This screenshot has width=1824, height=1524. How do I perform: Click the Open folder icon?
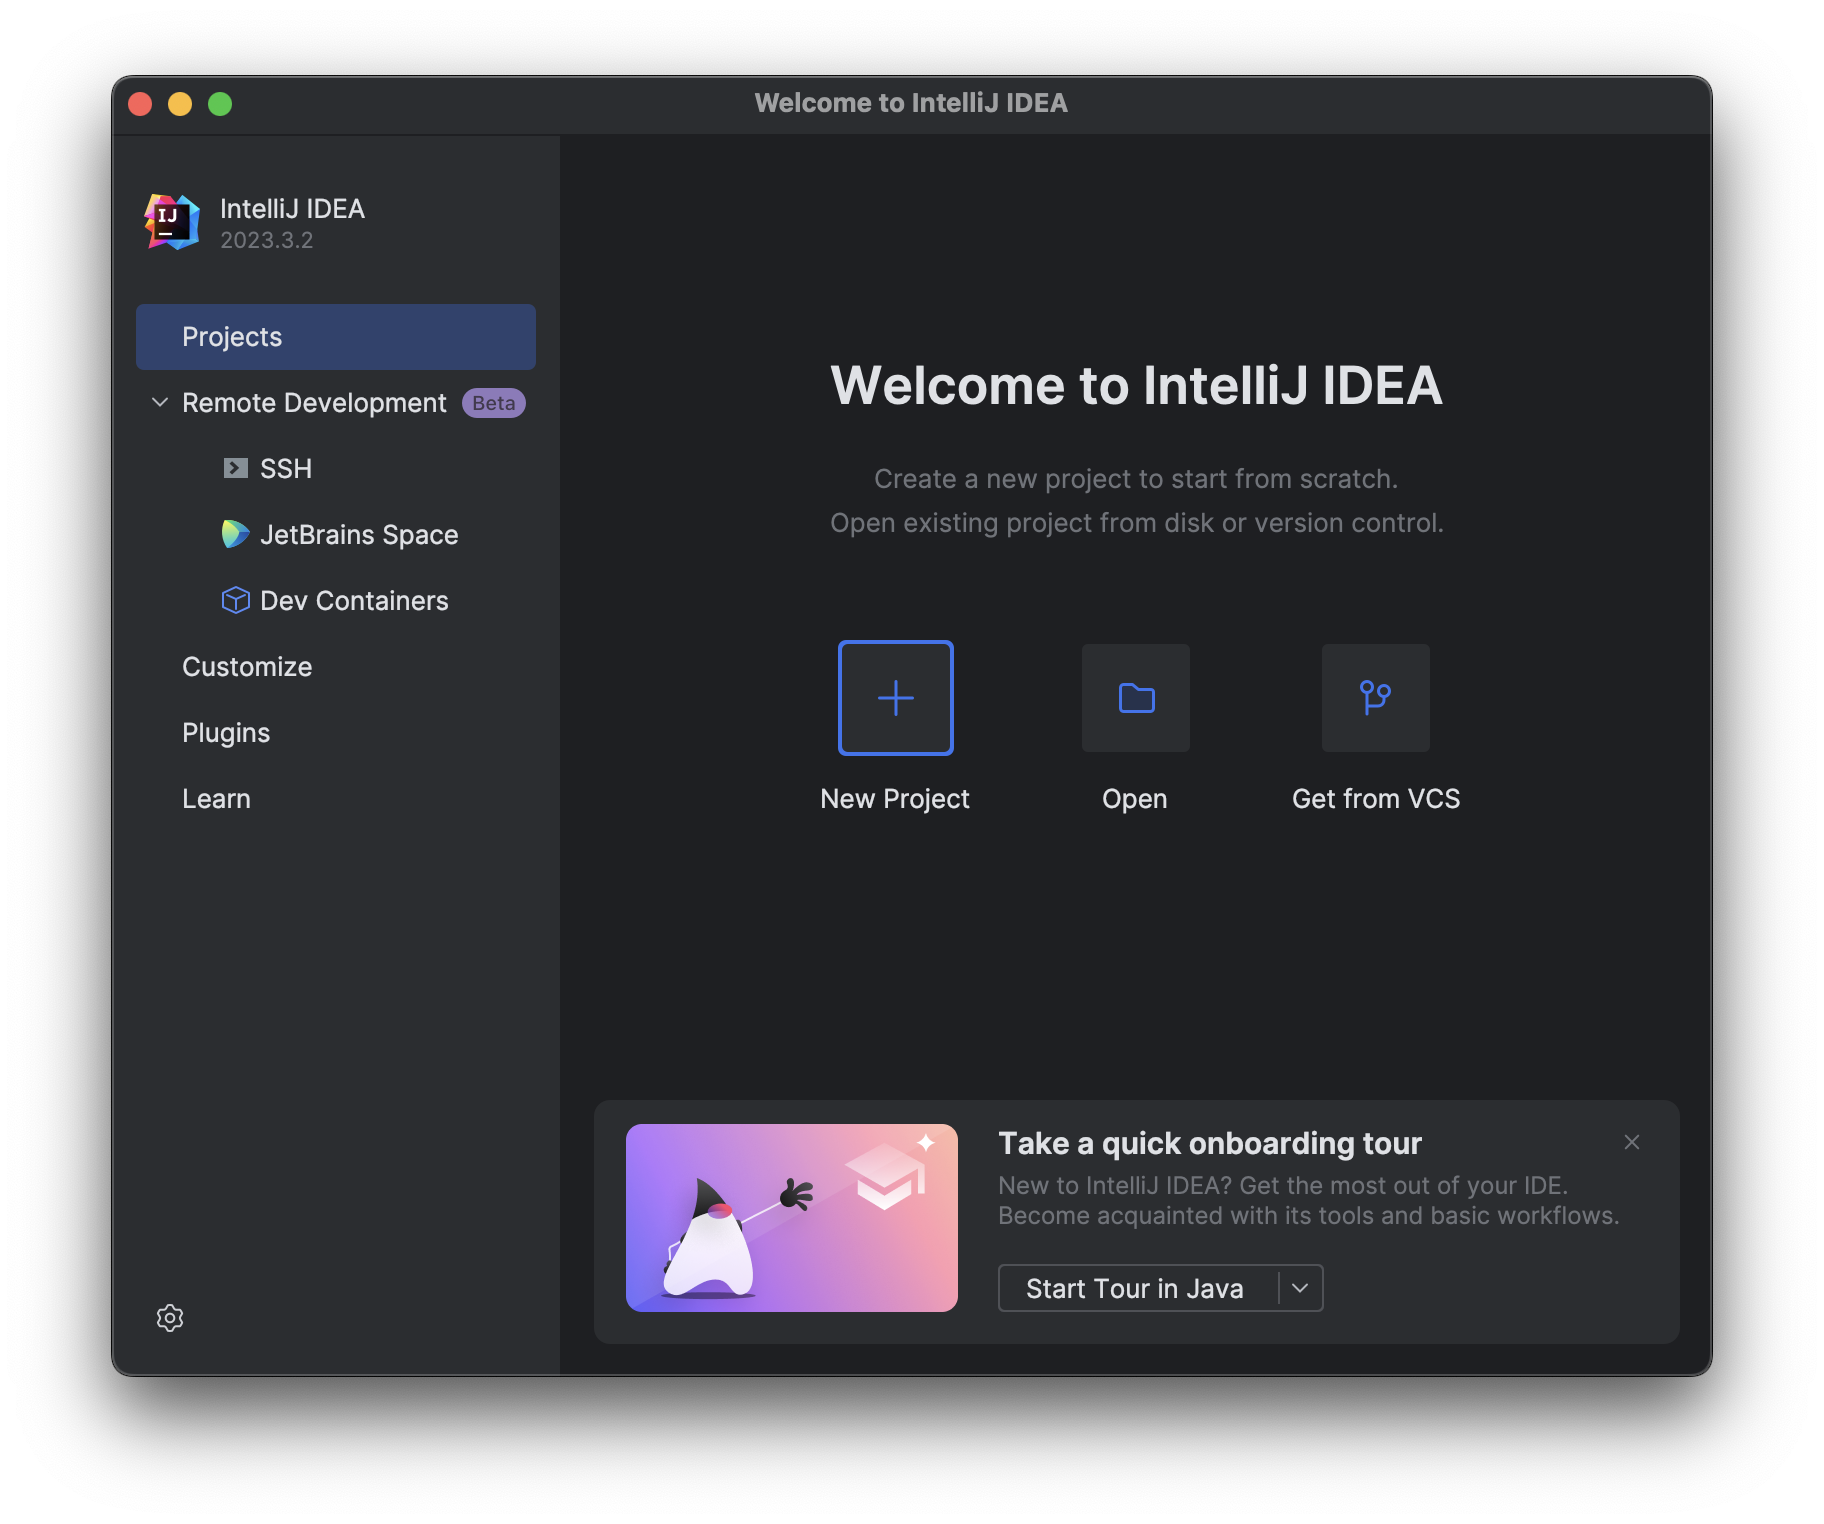click(x=1136, y=697)
